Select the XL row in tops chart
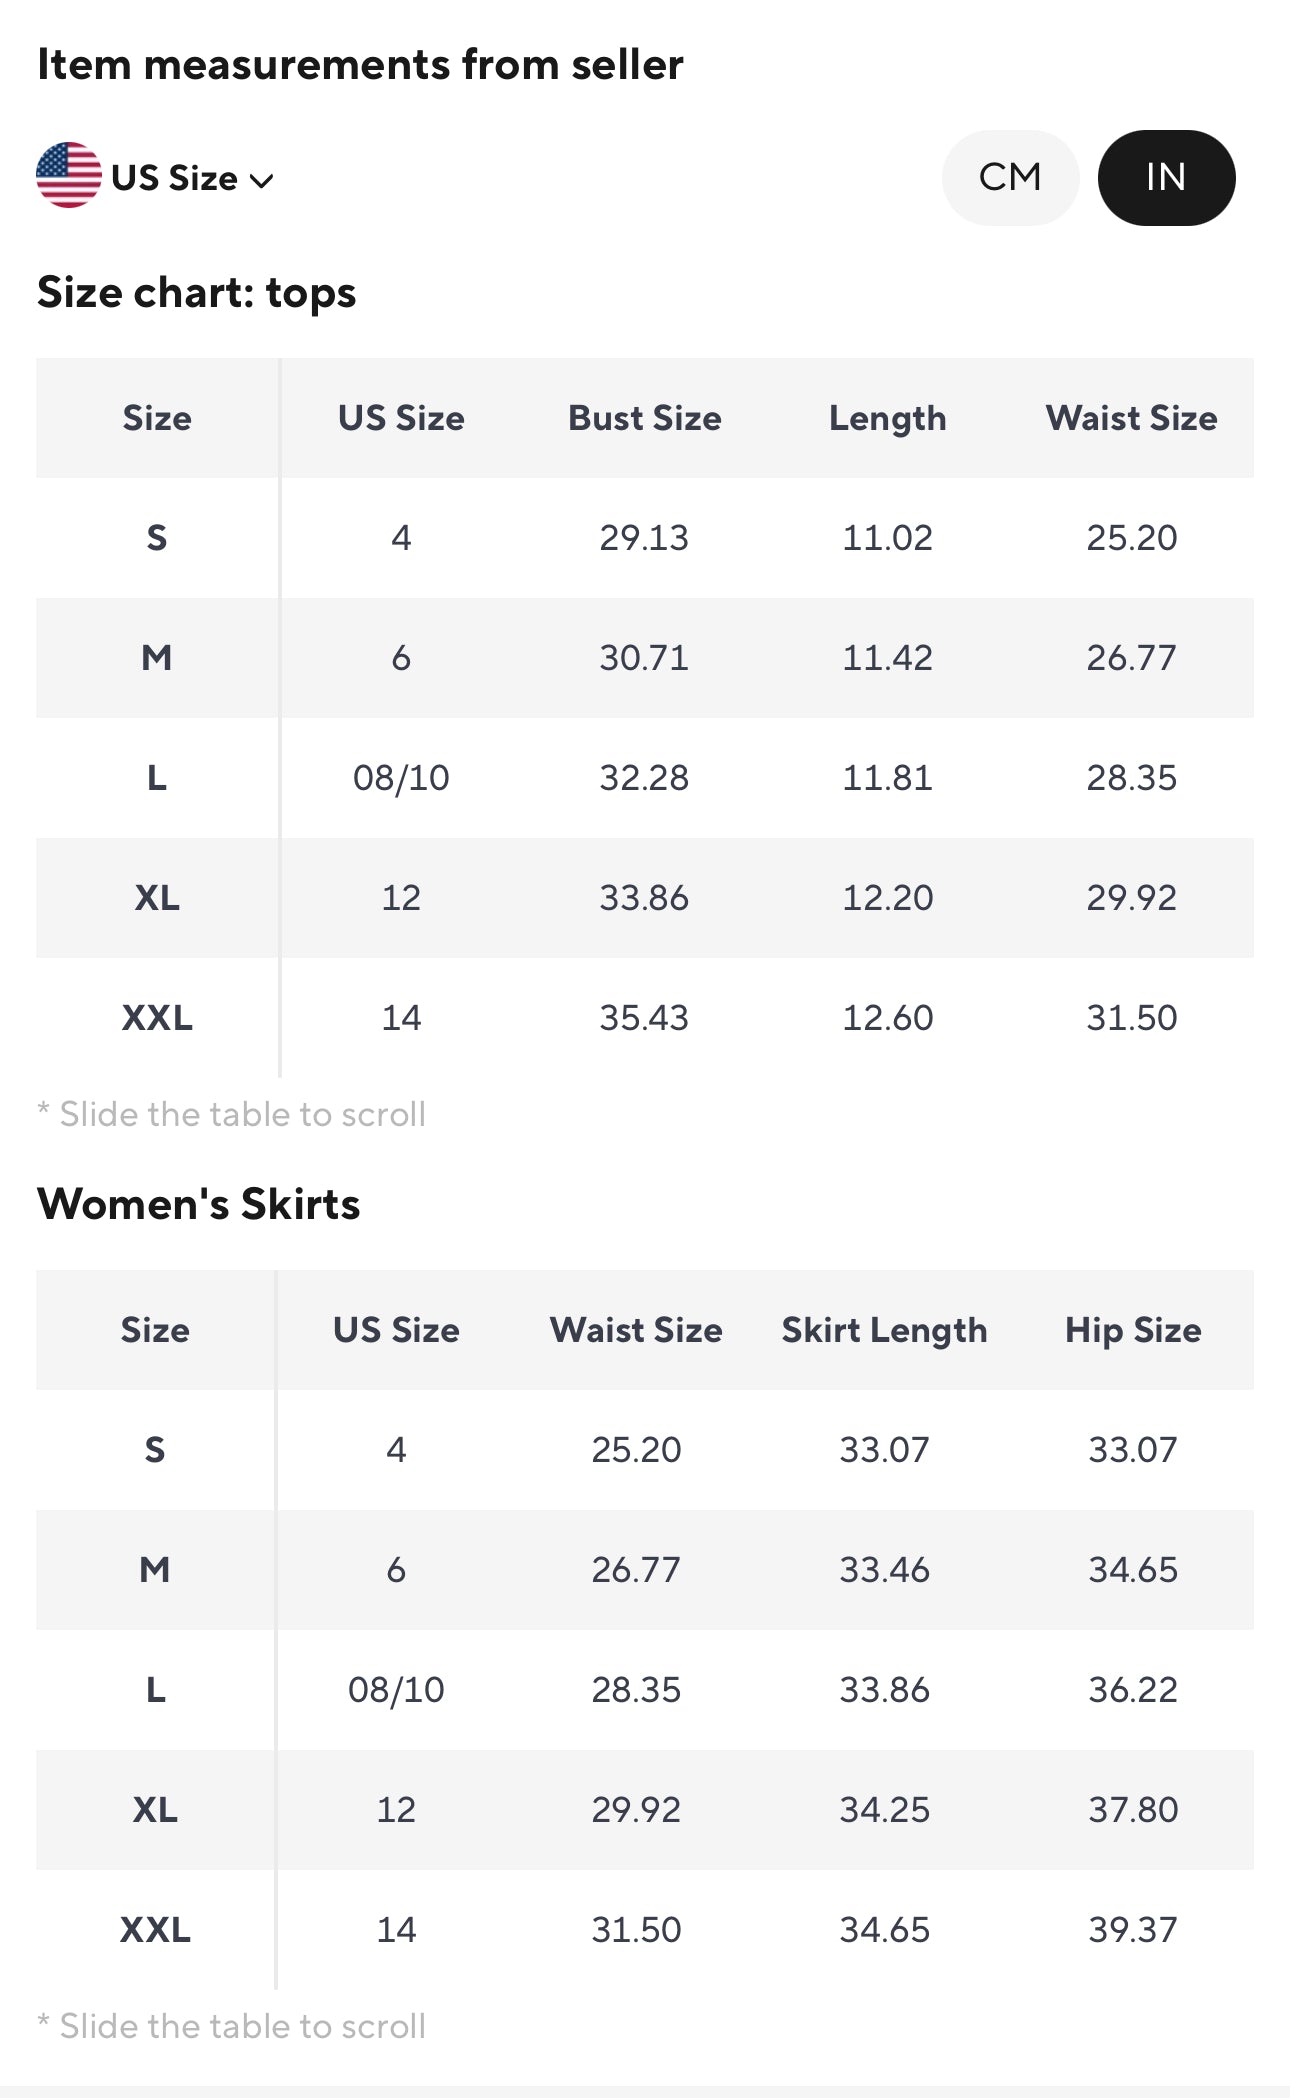 [x=157, y=898]
